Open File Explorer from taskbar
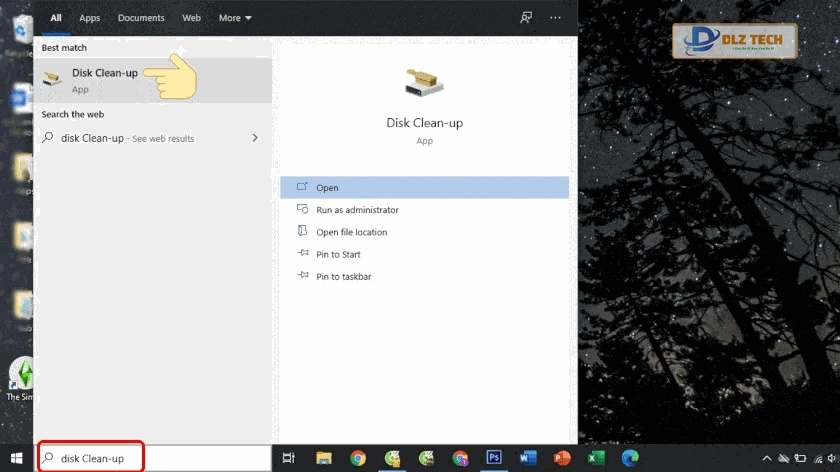This screenshot has height=472, width=840. pyautogui.click(x=324, y=458)
